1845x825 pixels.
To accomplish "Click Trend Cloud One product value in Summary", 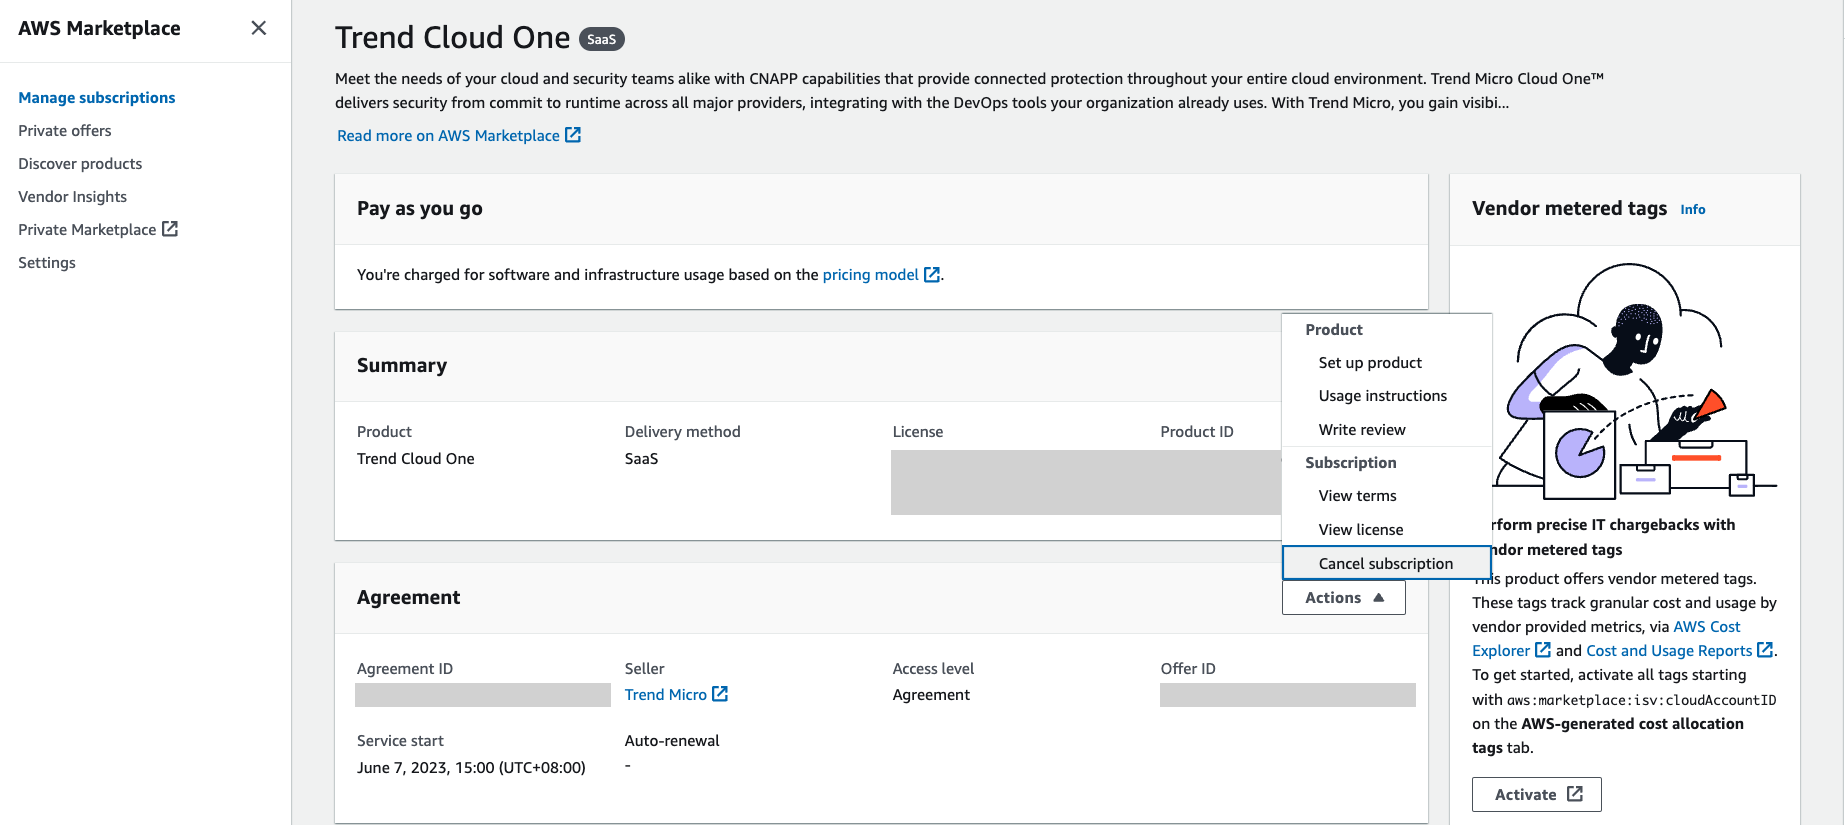I will [416, 458].
